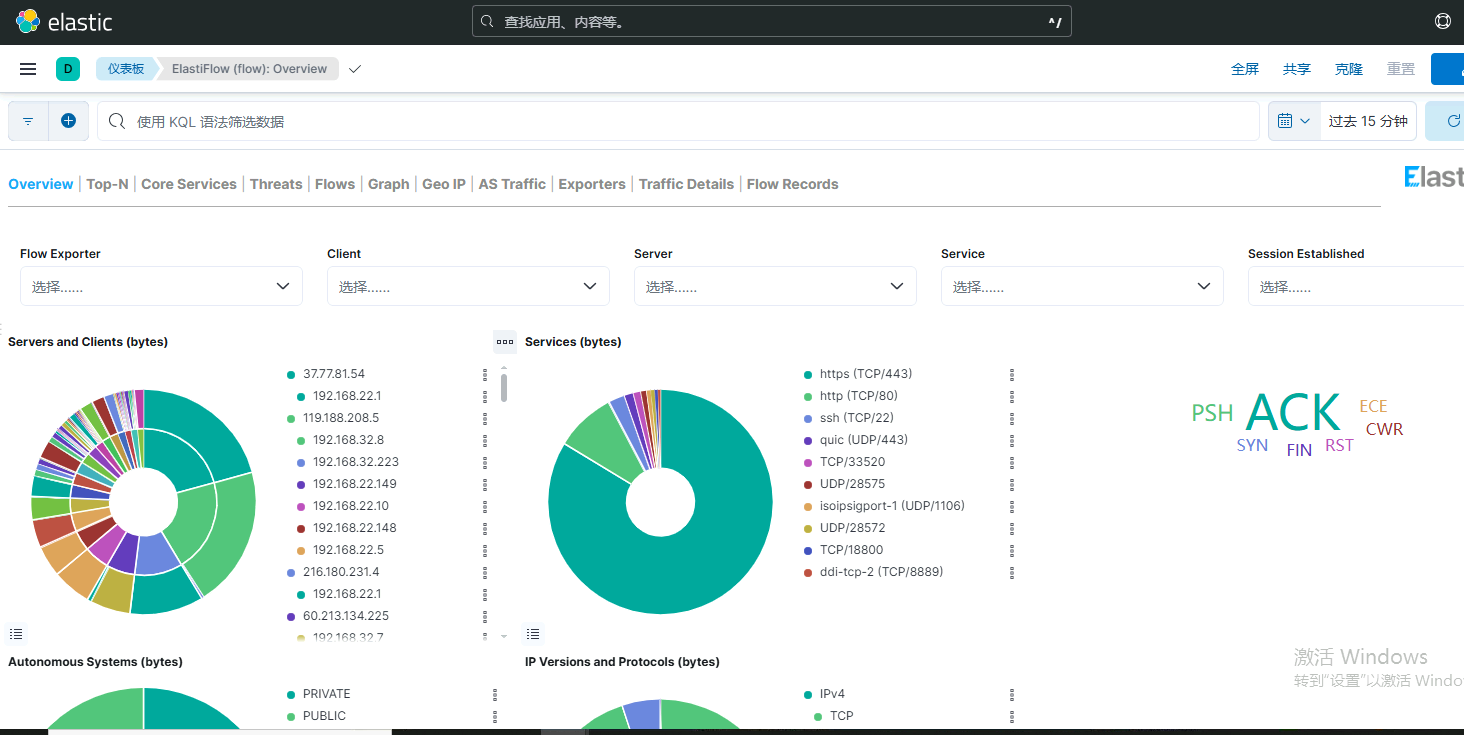Screen dimensions: 1464x735
Task: Go to the Graph tab
Action: point(389,184)
